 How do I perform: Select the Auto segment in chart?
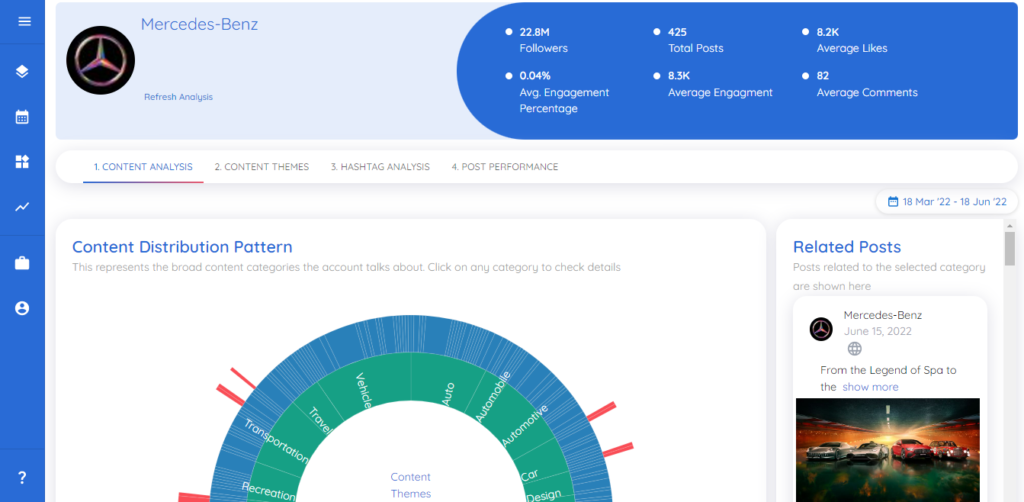[449, 394]
